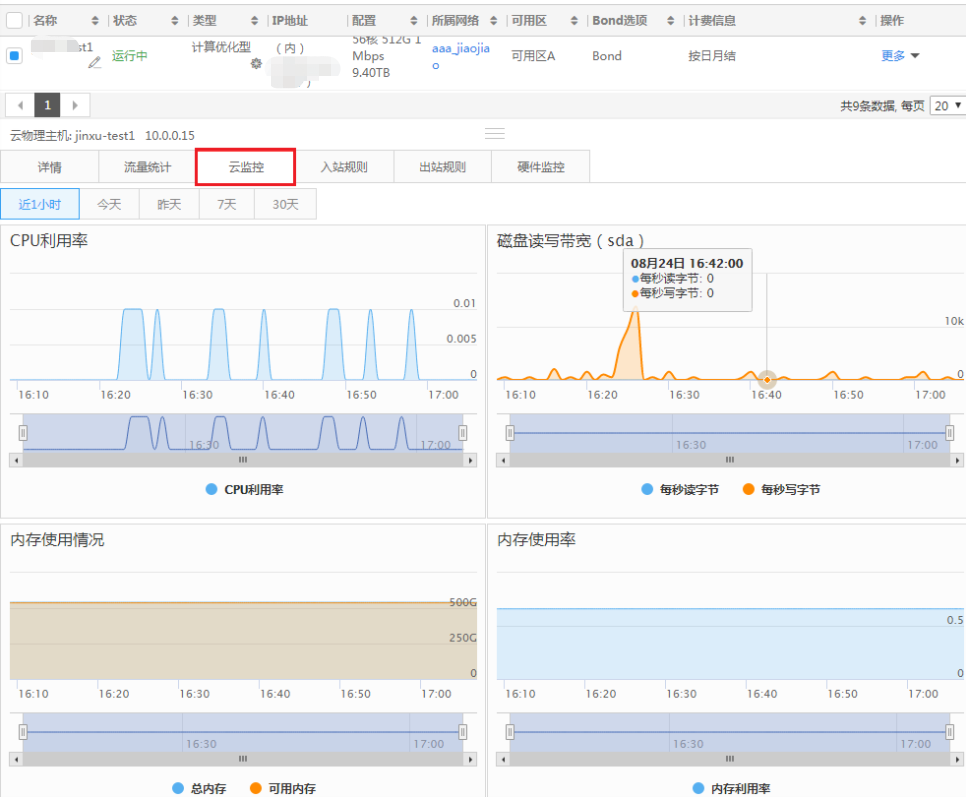
Task: Click the horizontal scrollbar under the disk bandwidth chart
Action: pyautogui.click(x=729, y=460)
